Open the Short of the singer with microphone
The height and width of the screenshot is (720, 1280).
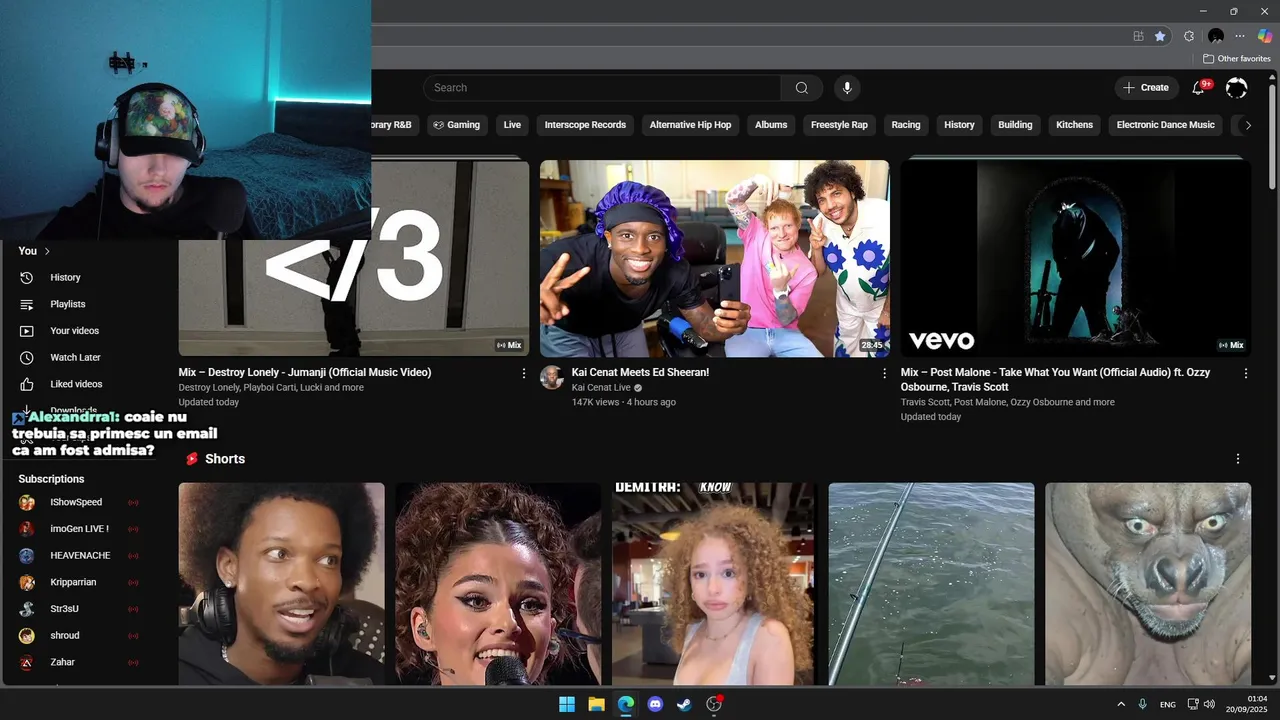498,584
